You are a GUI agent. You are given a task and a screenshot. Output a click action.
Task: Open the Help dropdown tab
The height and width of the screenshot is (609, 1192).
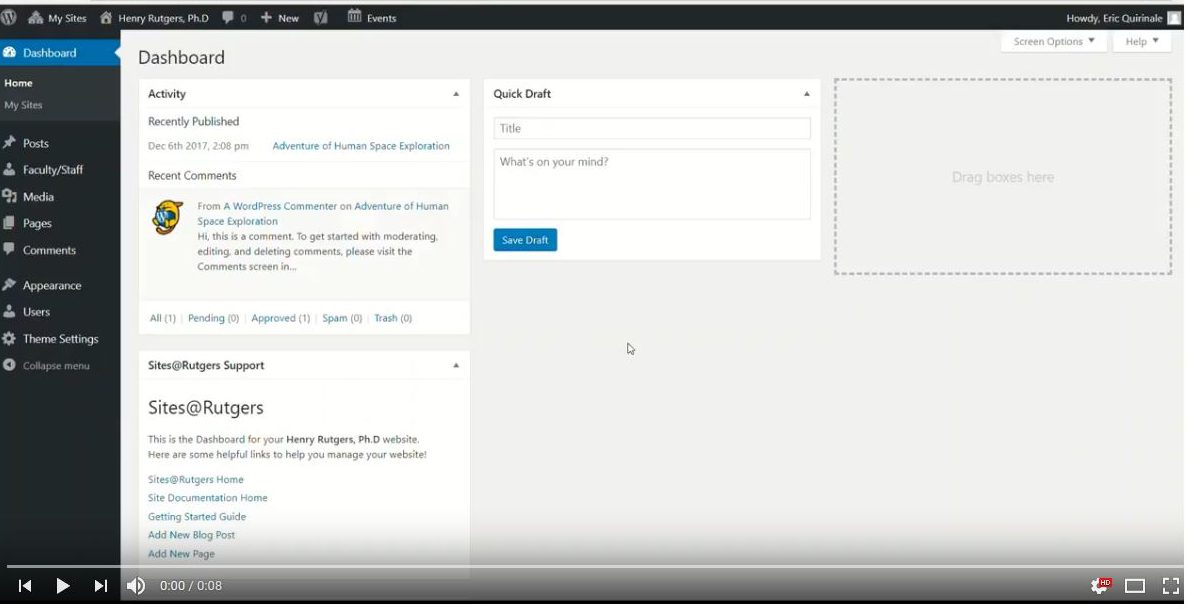click(1141, 42)
